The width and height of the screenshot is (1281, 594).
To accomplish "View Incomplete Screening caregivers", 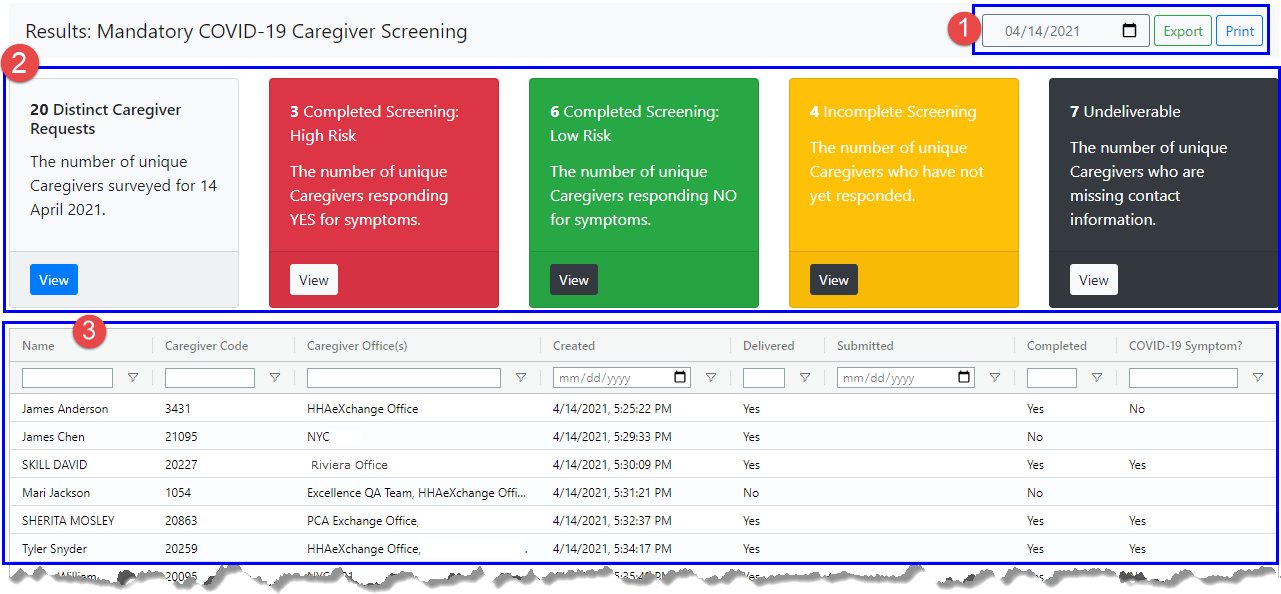I will pos(834,280).
